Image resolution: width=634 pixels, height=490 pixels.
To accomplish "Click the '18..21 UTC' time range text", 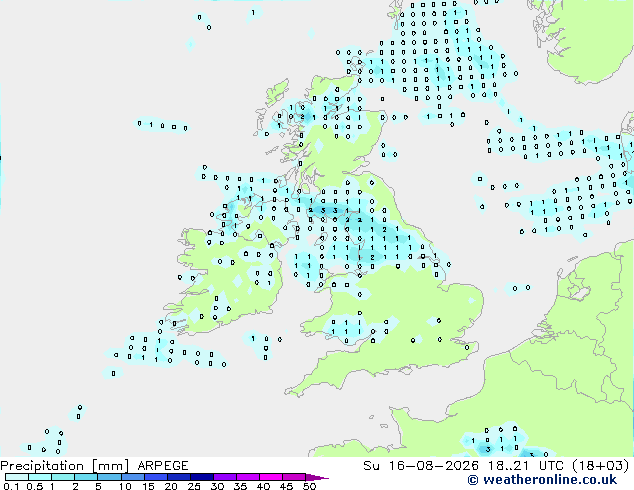I will click(526, 466).
